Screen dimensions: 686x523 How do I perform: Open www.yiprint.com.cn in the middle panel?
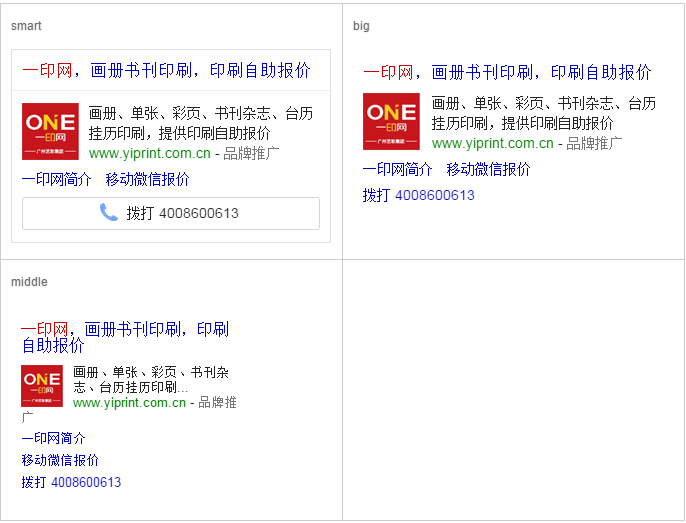130,403
